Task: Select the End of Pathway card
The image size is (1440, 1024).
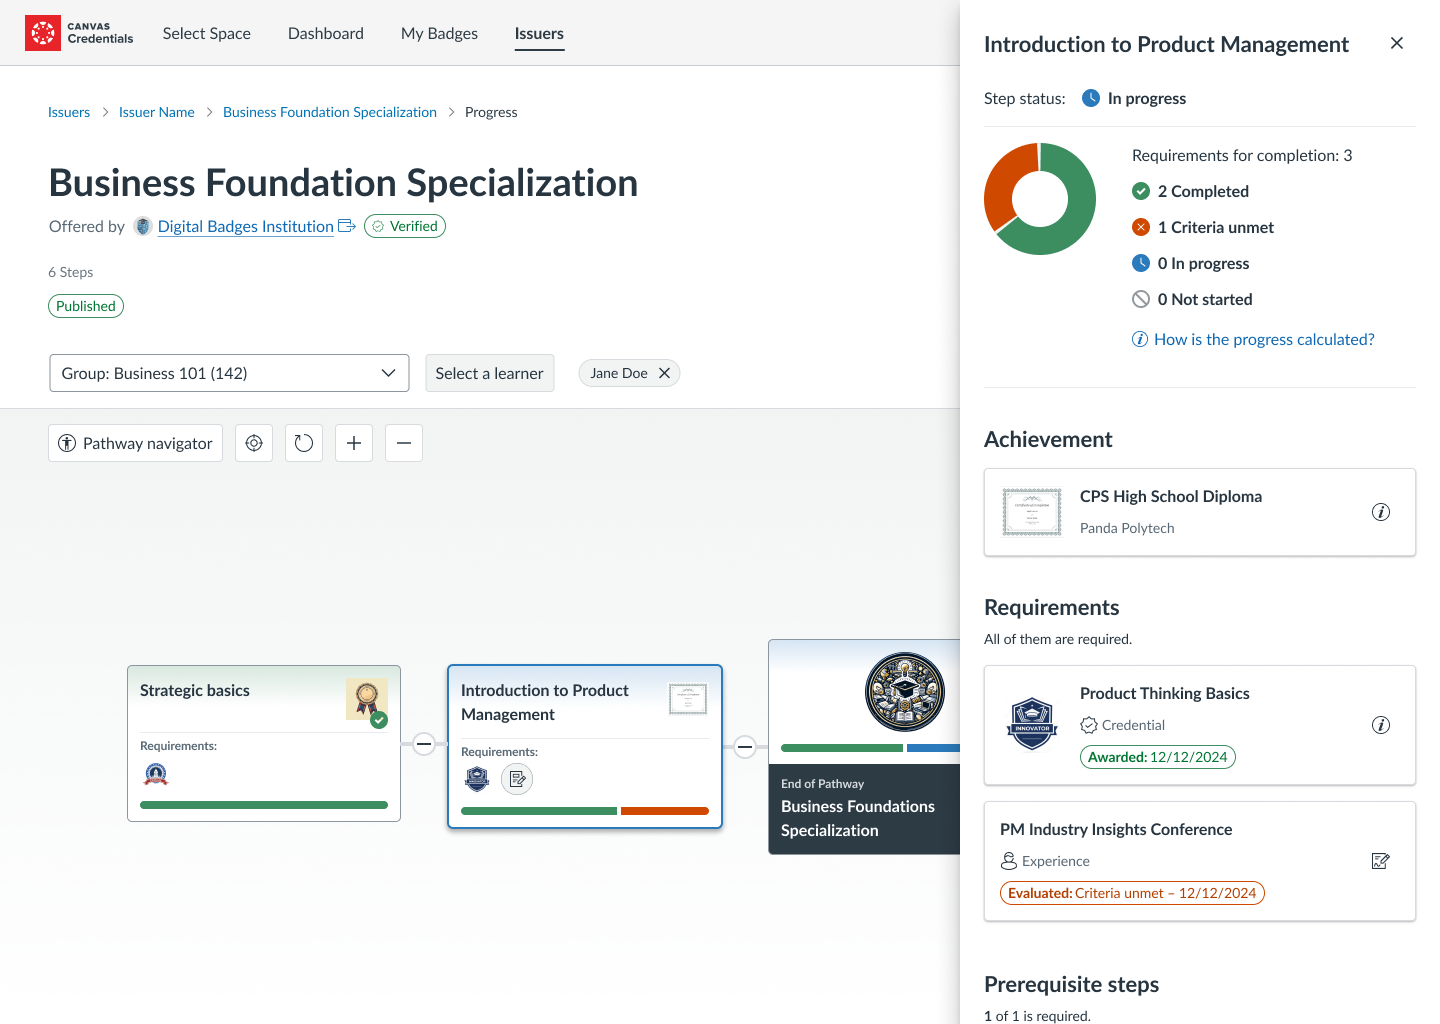Action: point(864,747)
